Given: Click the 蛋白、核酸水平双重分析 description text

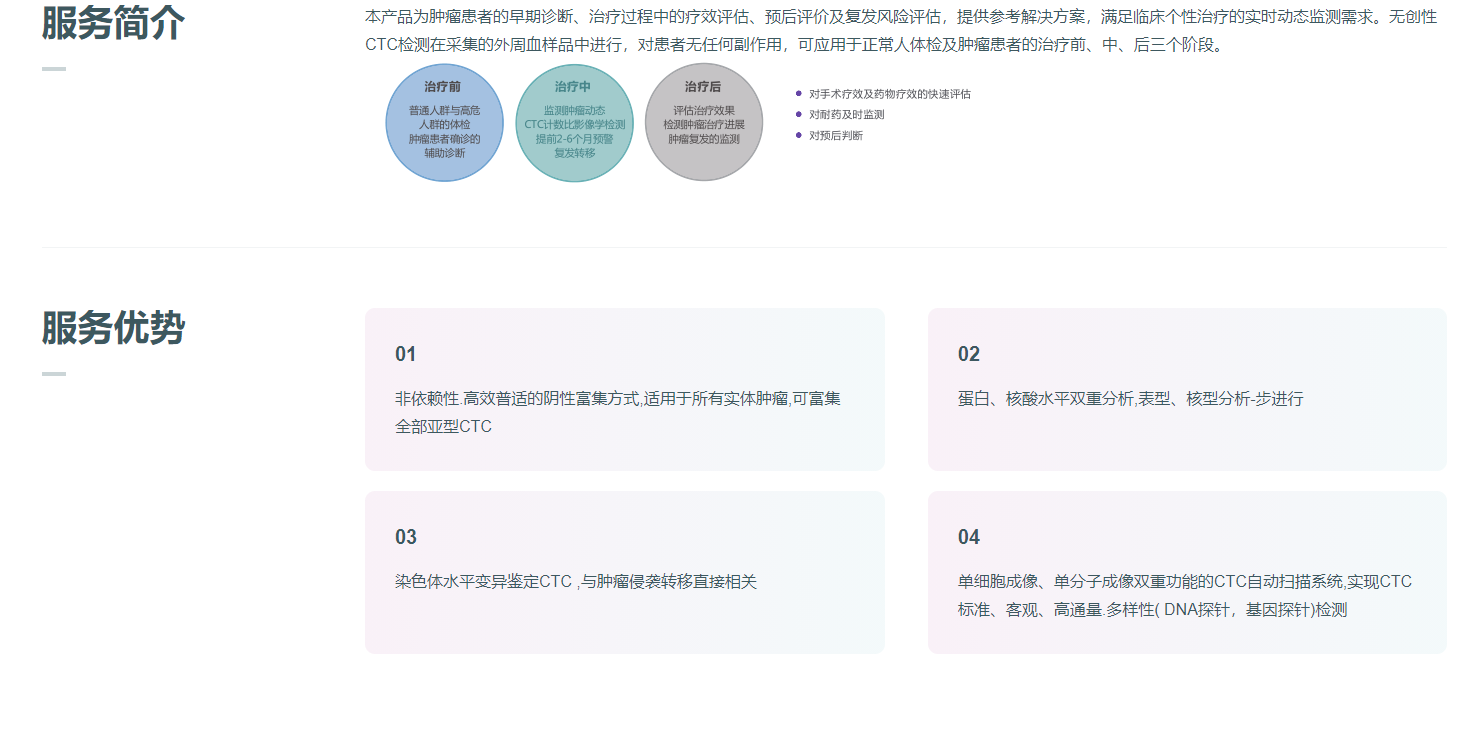Looking at the screenshot, I should [x=1130, y=399].
